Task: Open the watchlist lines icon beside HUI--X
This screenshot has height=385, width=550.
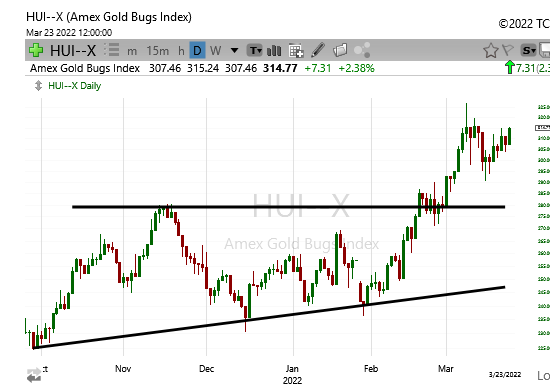Action: [112, 50]
